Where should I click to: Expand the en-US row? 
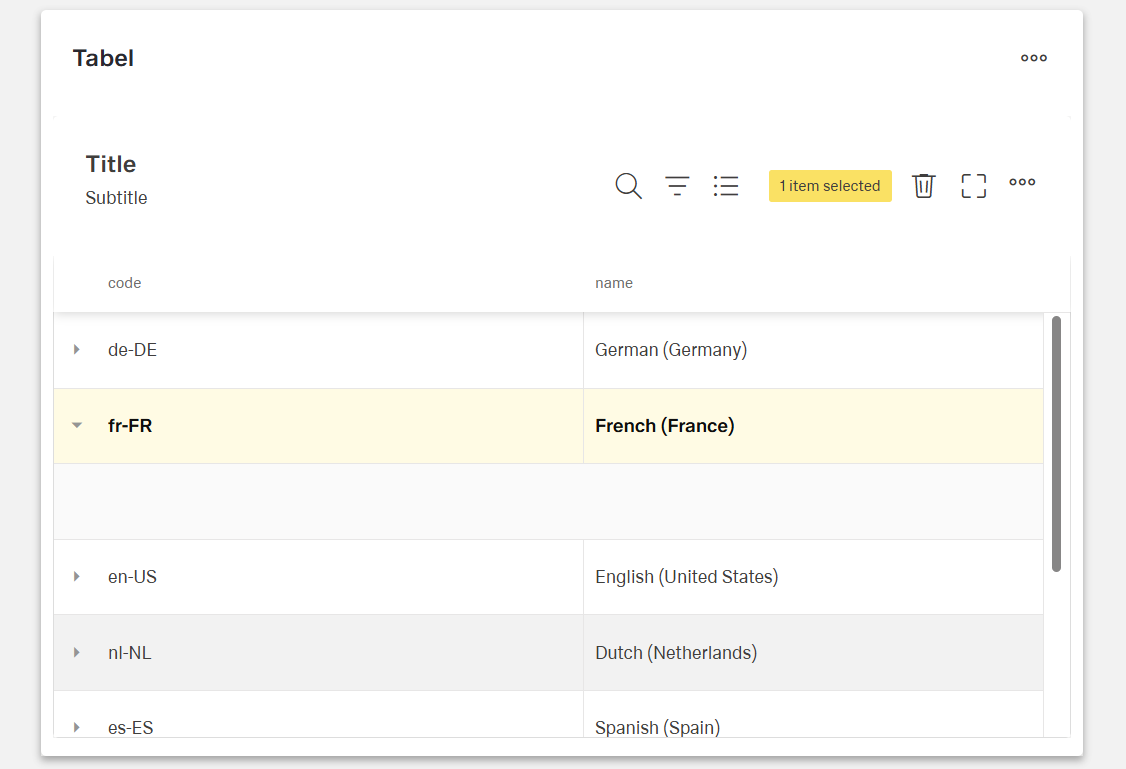(77, 577)
